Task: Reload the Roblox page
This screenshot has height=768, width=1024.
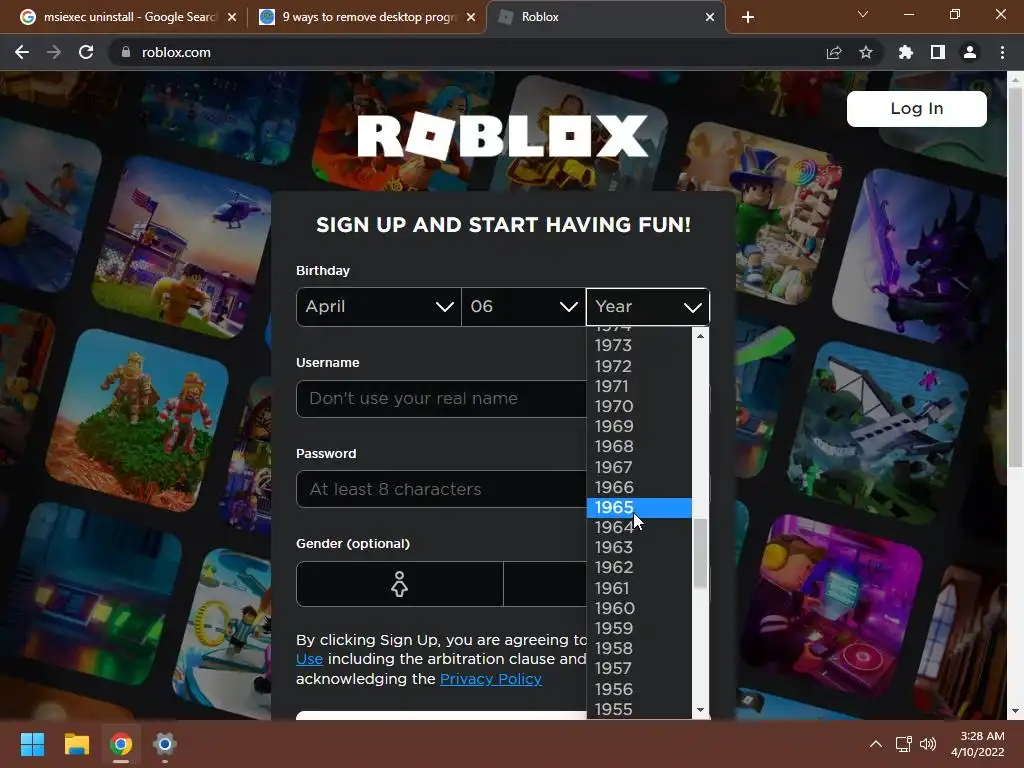Action: pyautogui.click(x=86, y=52)
